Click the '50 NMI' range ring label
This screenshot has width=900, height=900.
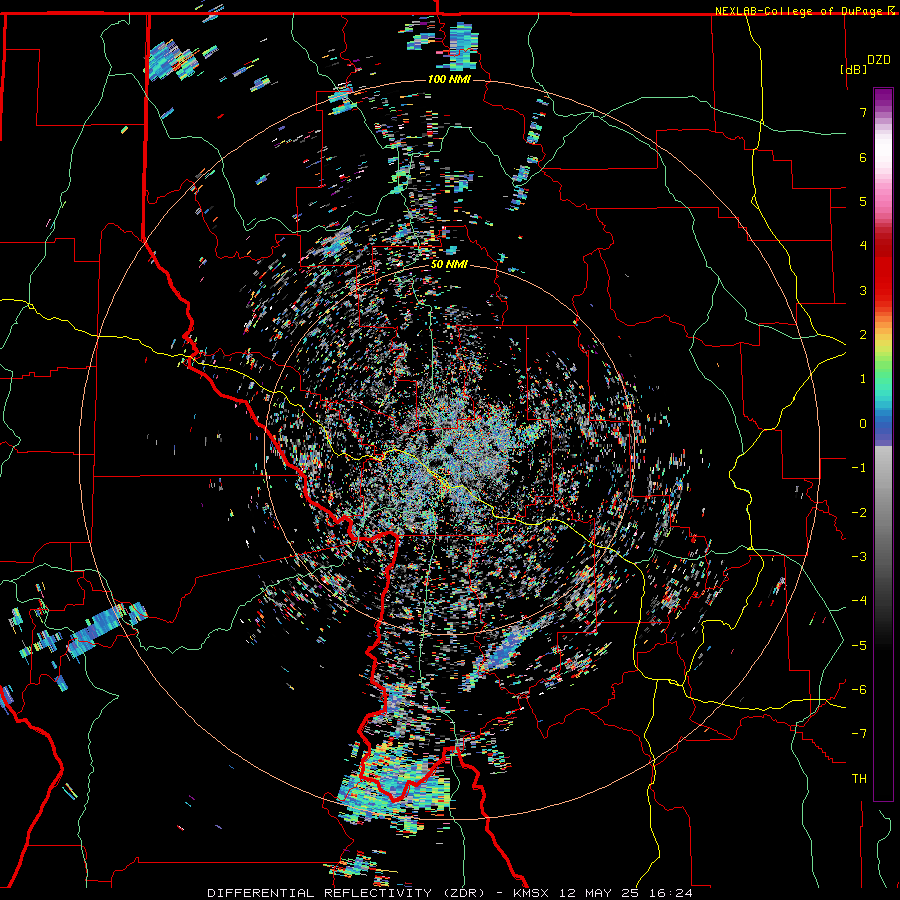[x=449, y=265]
